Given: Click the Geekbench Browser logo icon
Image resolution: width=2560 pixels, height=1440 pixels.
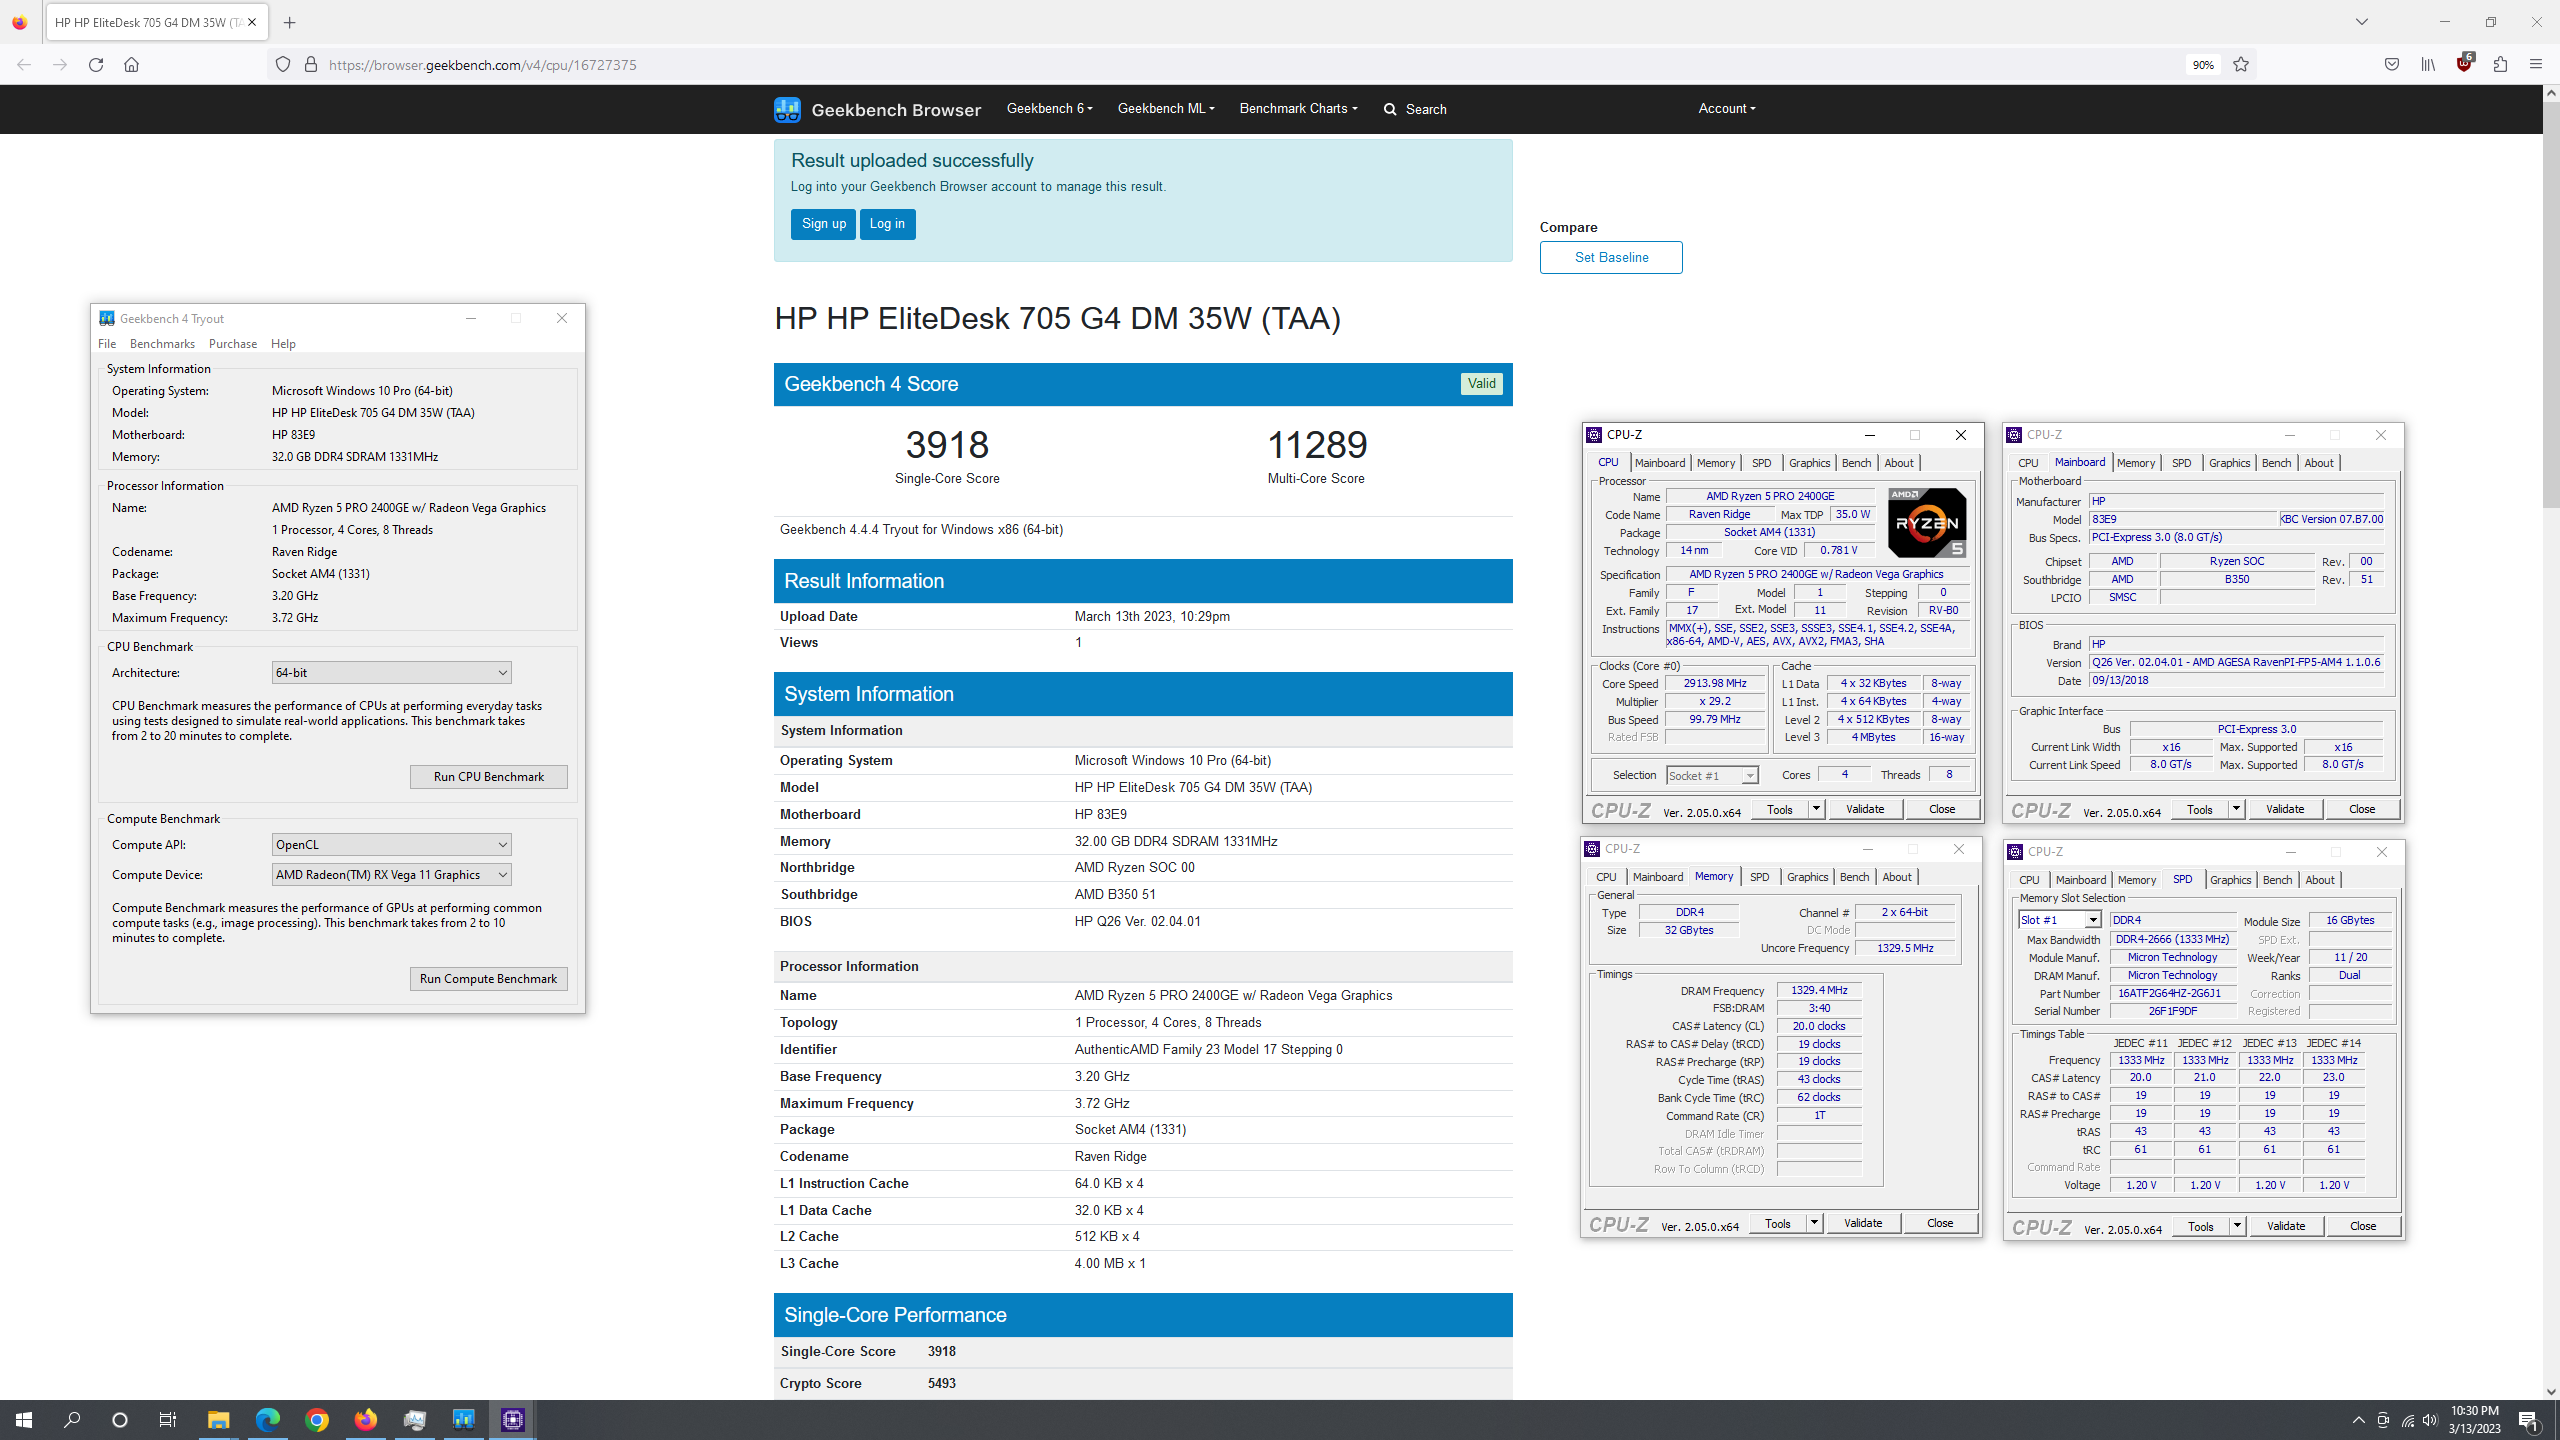Looking at the screenshot, I should pos(787,109).
